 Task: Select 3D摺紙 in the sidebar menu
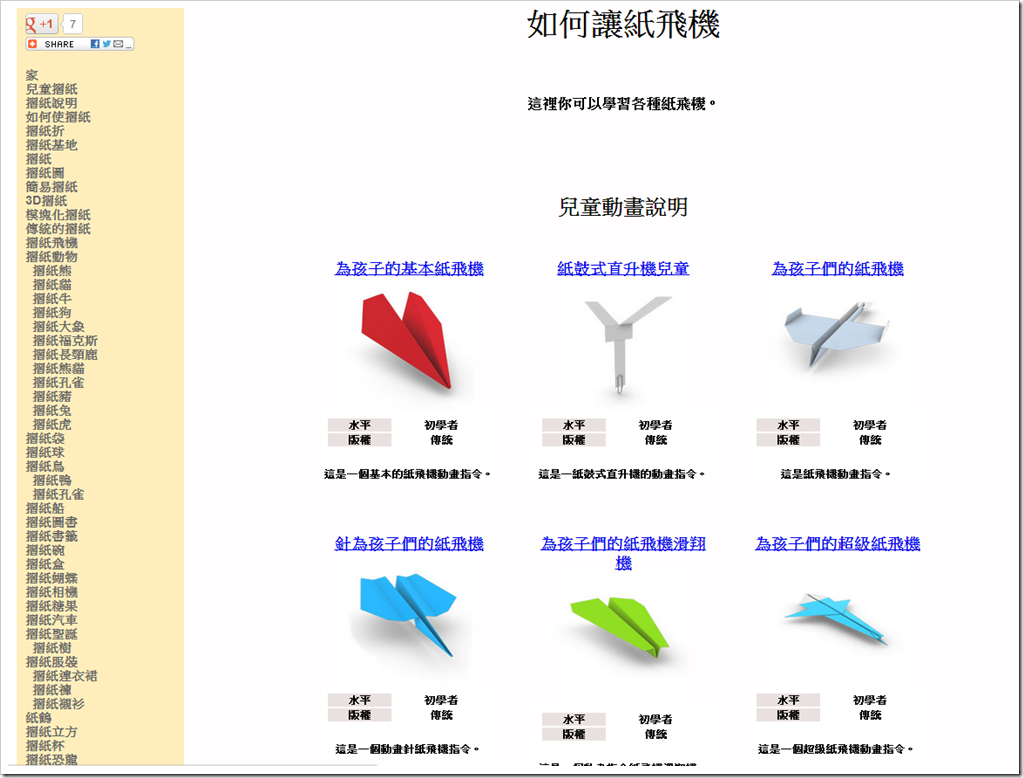tap(46, 201)
